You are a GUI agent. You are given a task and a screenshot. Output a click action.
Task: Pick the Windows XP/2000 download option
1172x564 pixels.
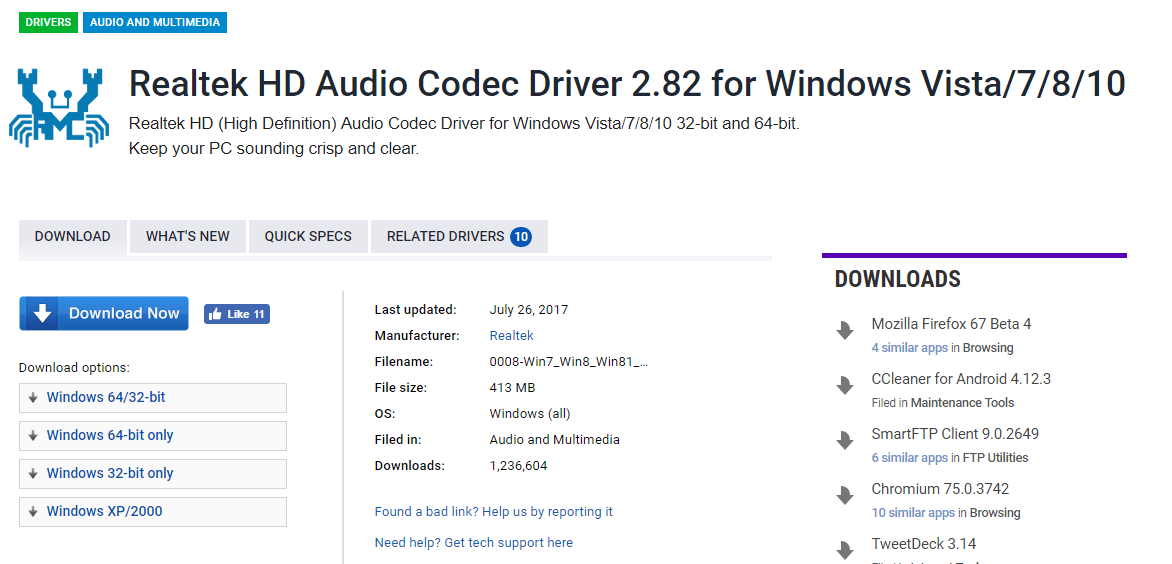[x=104, y=512]
